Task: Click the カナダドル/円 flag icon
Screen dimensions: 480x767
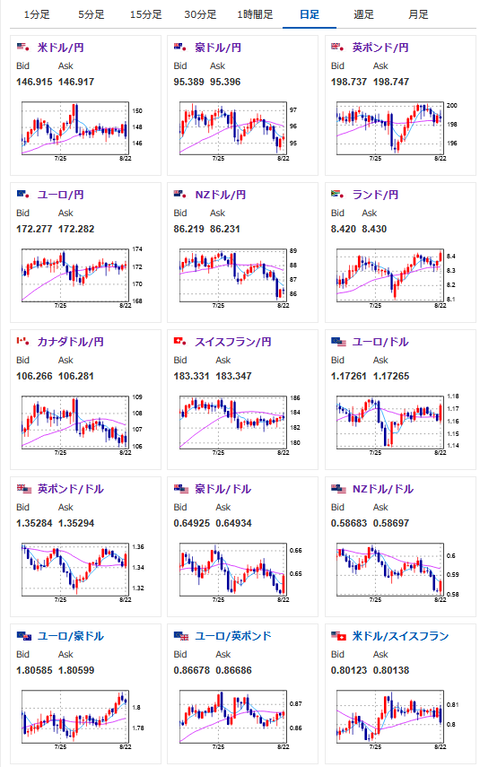Action: click(23, 341)
